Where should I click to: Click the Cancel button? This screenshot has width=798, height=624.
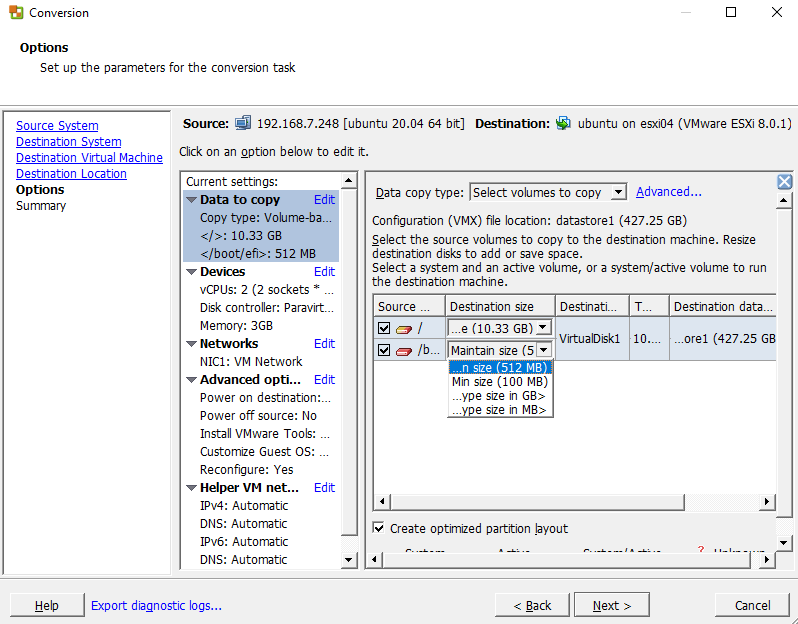752,605
